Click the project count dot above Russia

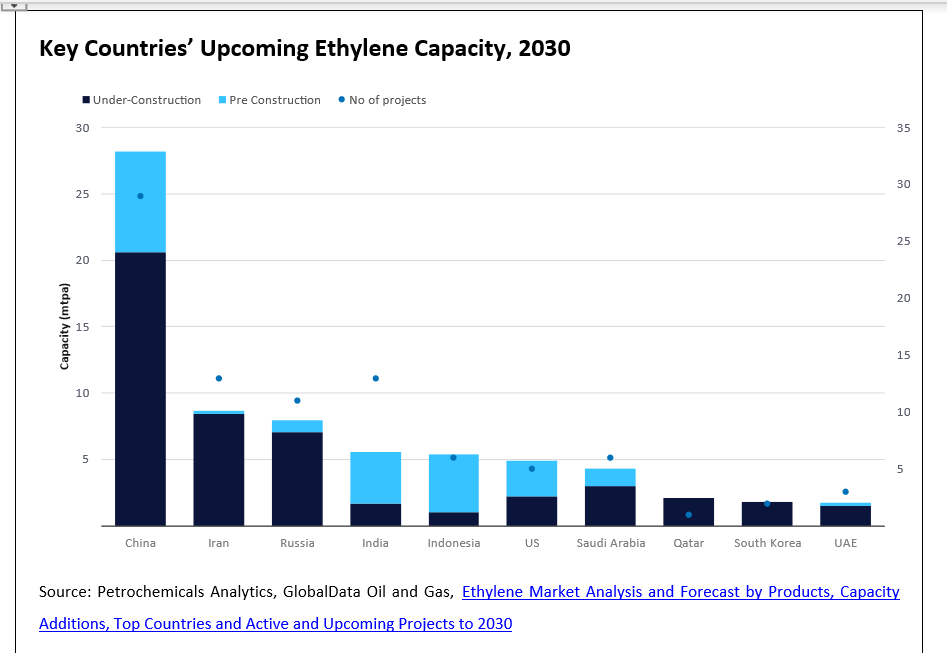[297, 400]
